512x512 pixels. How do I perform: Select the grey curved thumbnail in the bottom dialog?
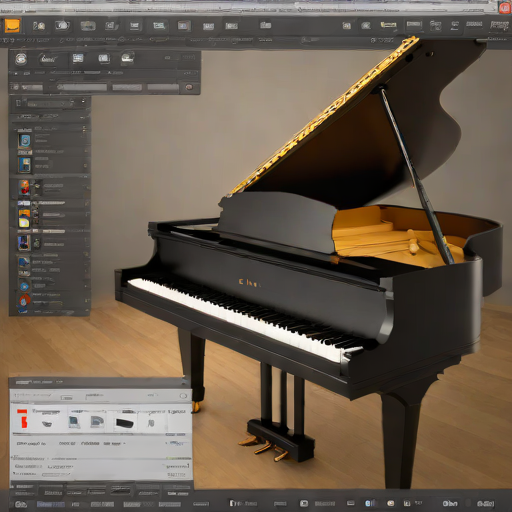[x=97, y=421]
